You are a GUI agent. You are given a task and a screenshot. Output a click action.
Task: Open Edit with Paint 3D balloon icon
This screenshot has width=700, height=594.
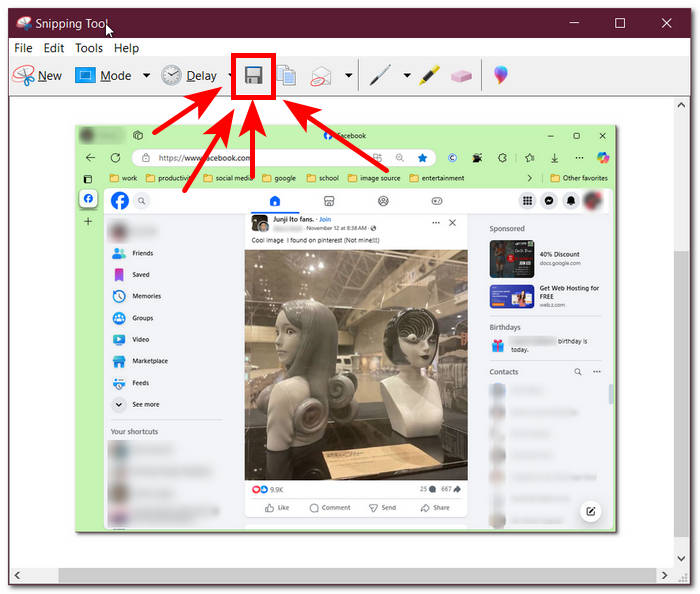point(500,75)
